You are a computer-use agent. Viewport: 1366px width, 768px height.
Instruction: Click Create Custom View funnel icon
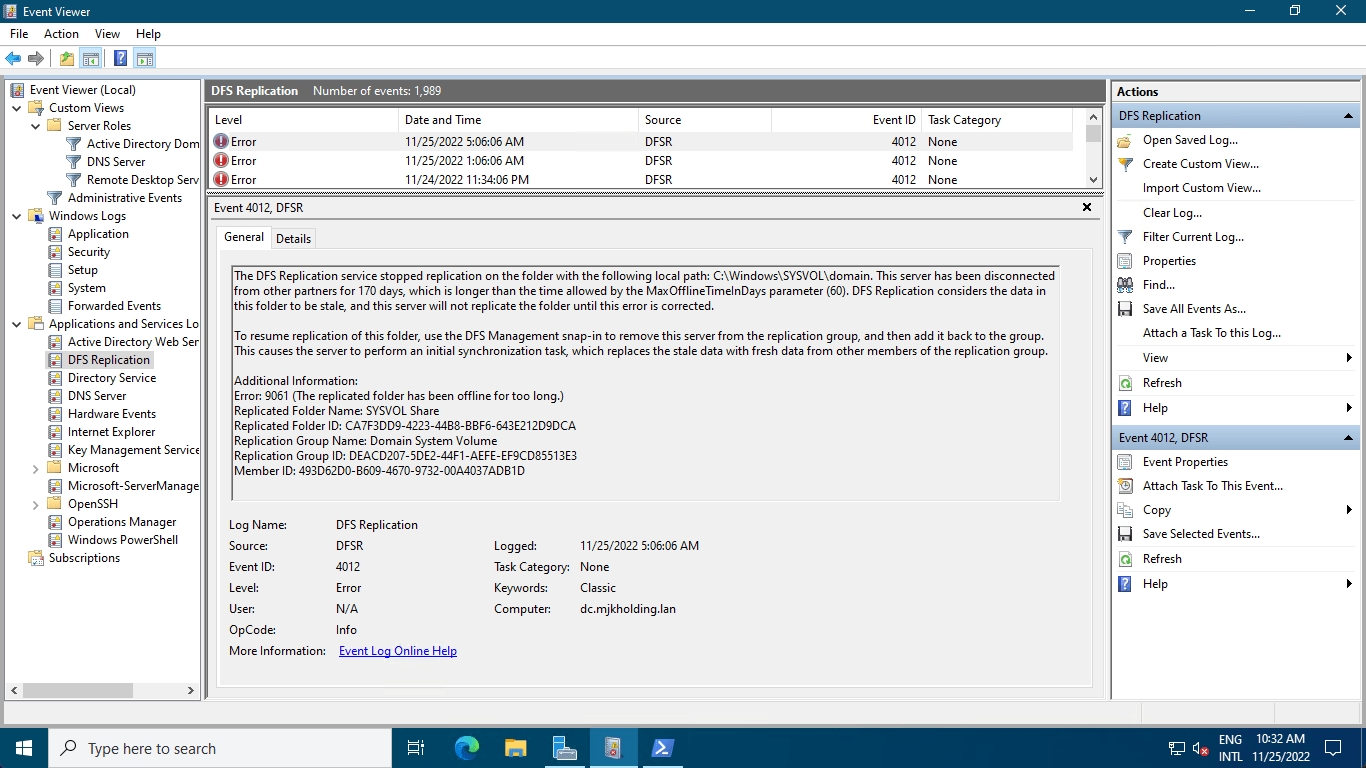click(1125, 164)
